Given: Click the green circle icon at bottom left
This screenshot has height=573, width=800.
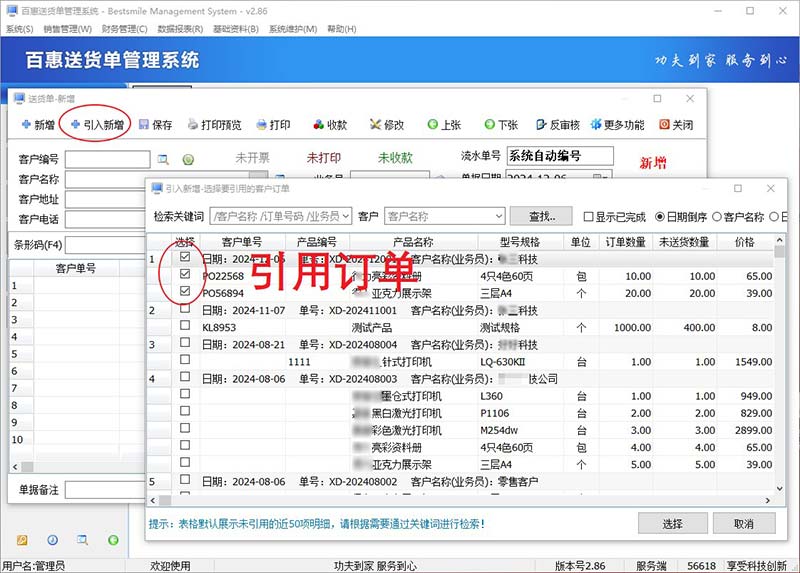Looking at the screenshot, I should [113, 540].
